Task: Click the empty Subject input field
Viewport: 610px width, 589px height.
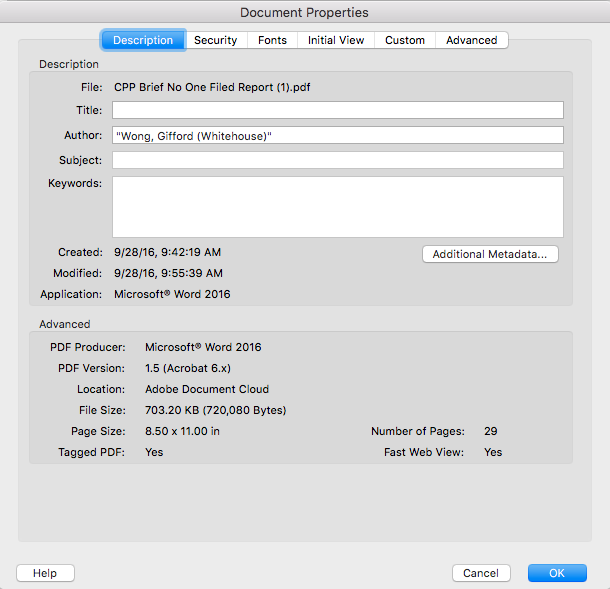Action: click(337, 160)
